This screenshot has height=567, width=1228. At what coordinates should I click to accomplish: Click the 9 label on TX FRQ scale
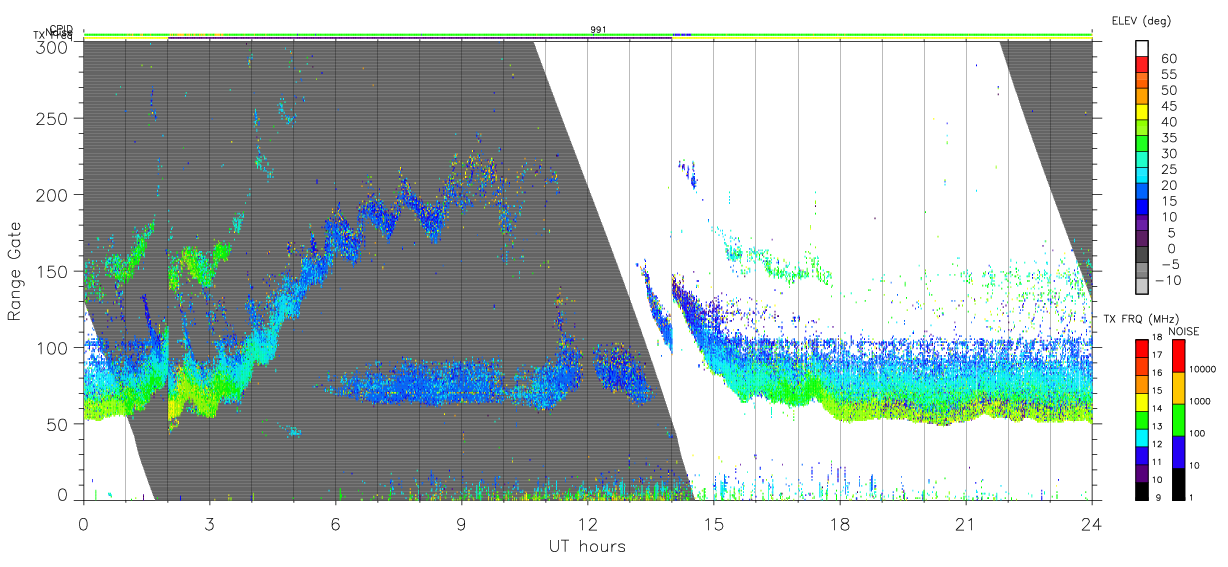[x=1160, y=497]
